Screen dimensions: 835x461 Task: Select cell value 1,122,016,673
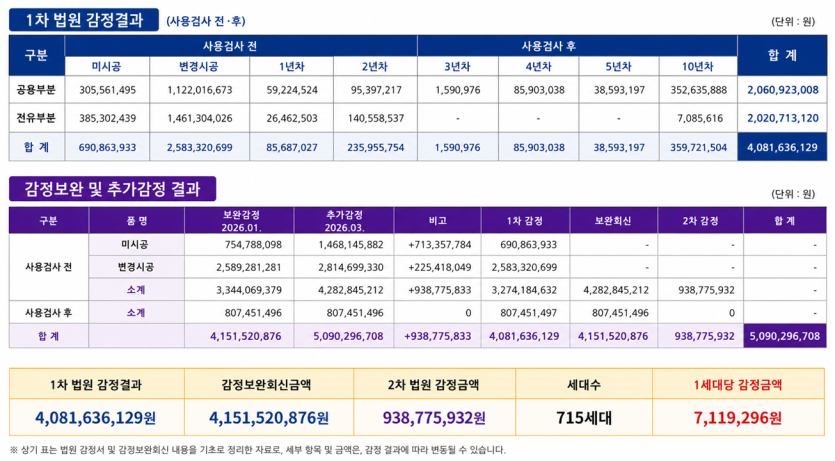click(x=200, y=90)
